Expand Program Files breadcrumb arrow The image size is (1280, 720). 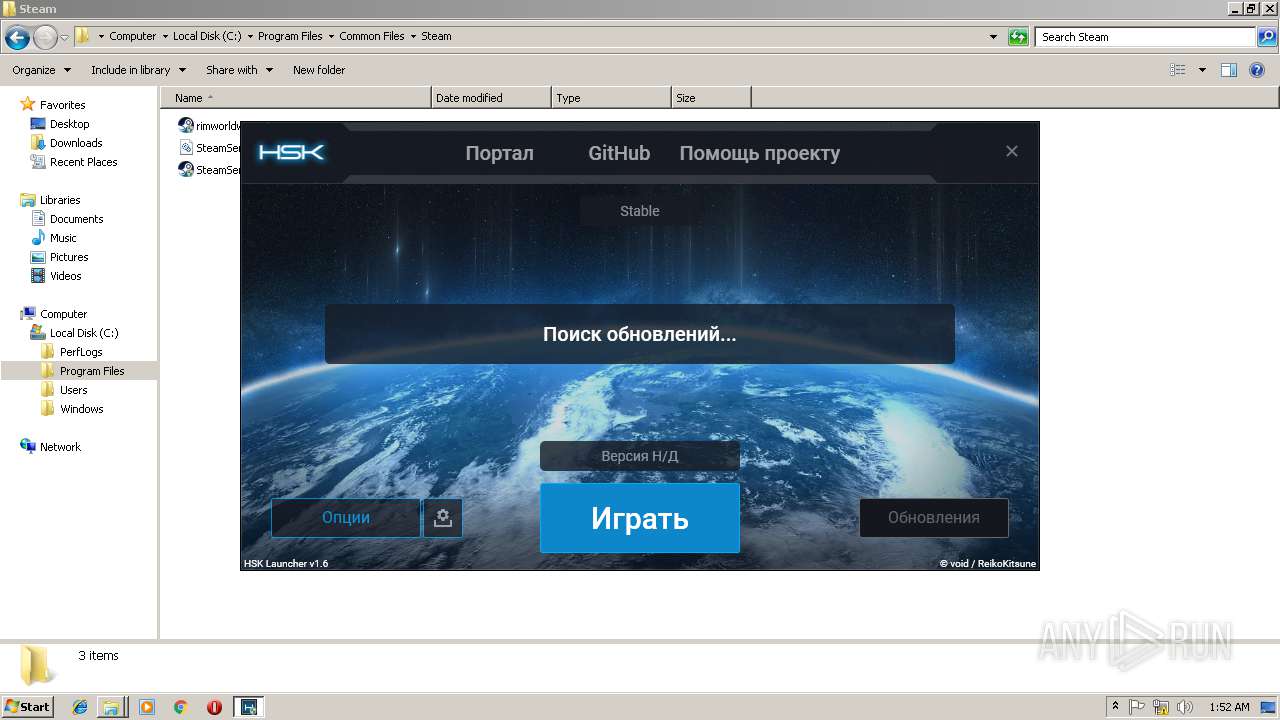[331, 36]
